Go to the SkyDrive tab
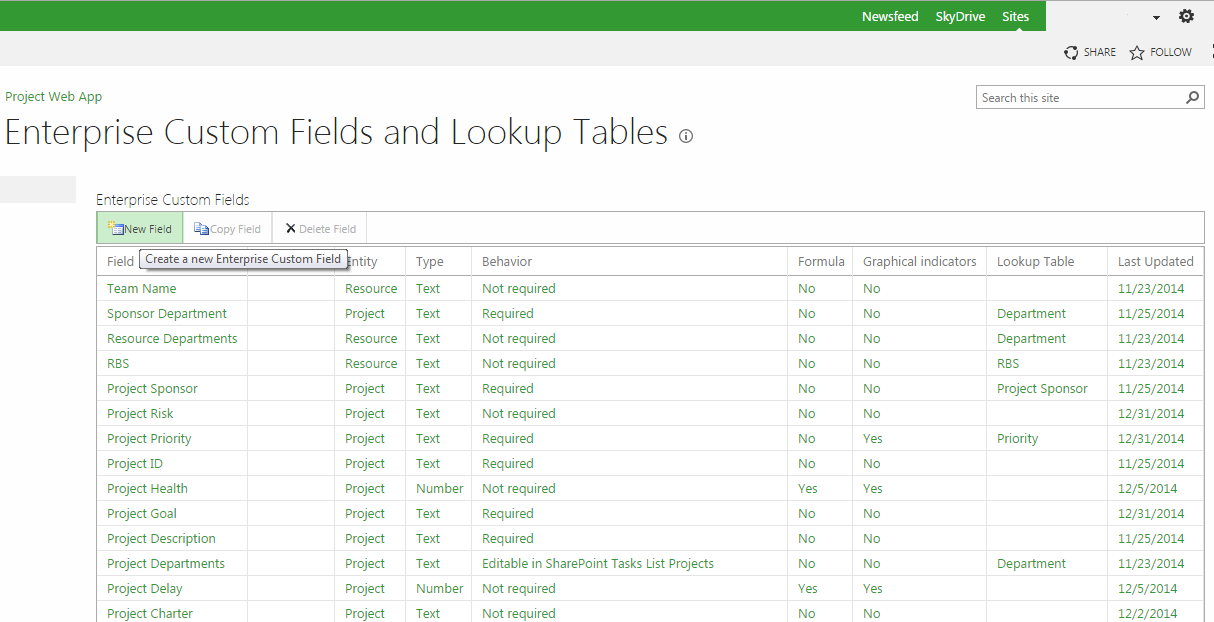 (960, 16)
